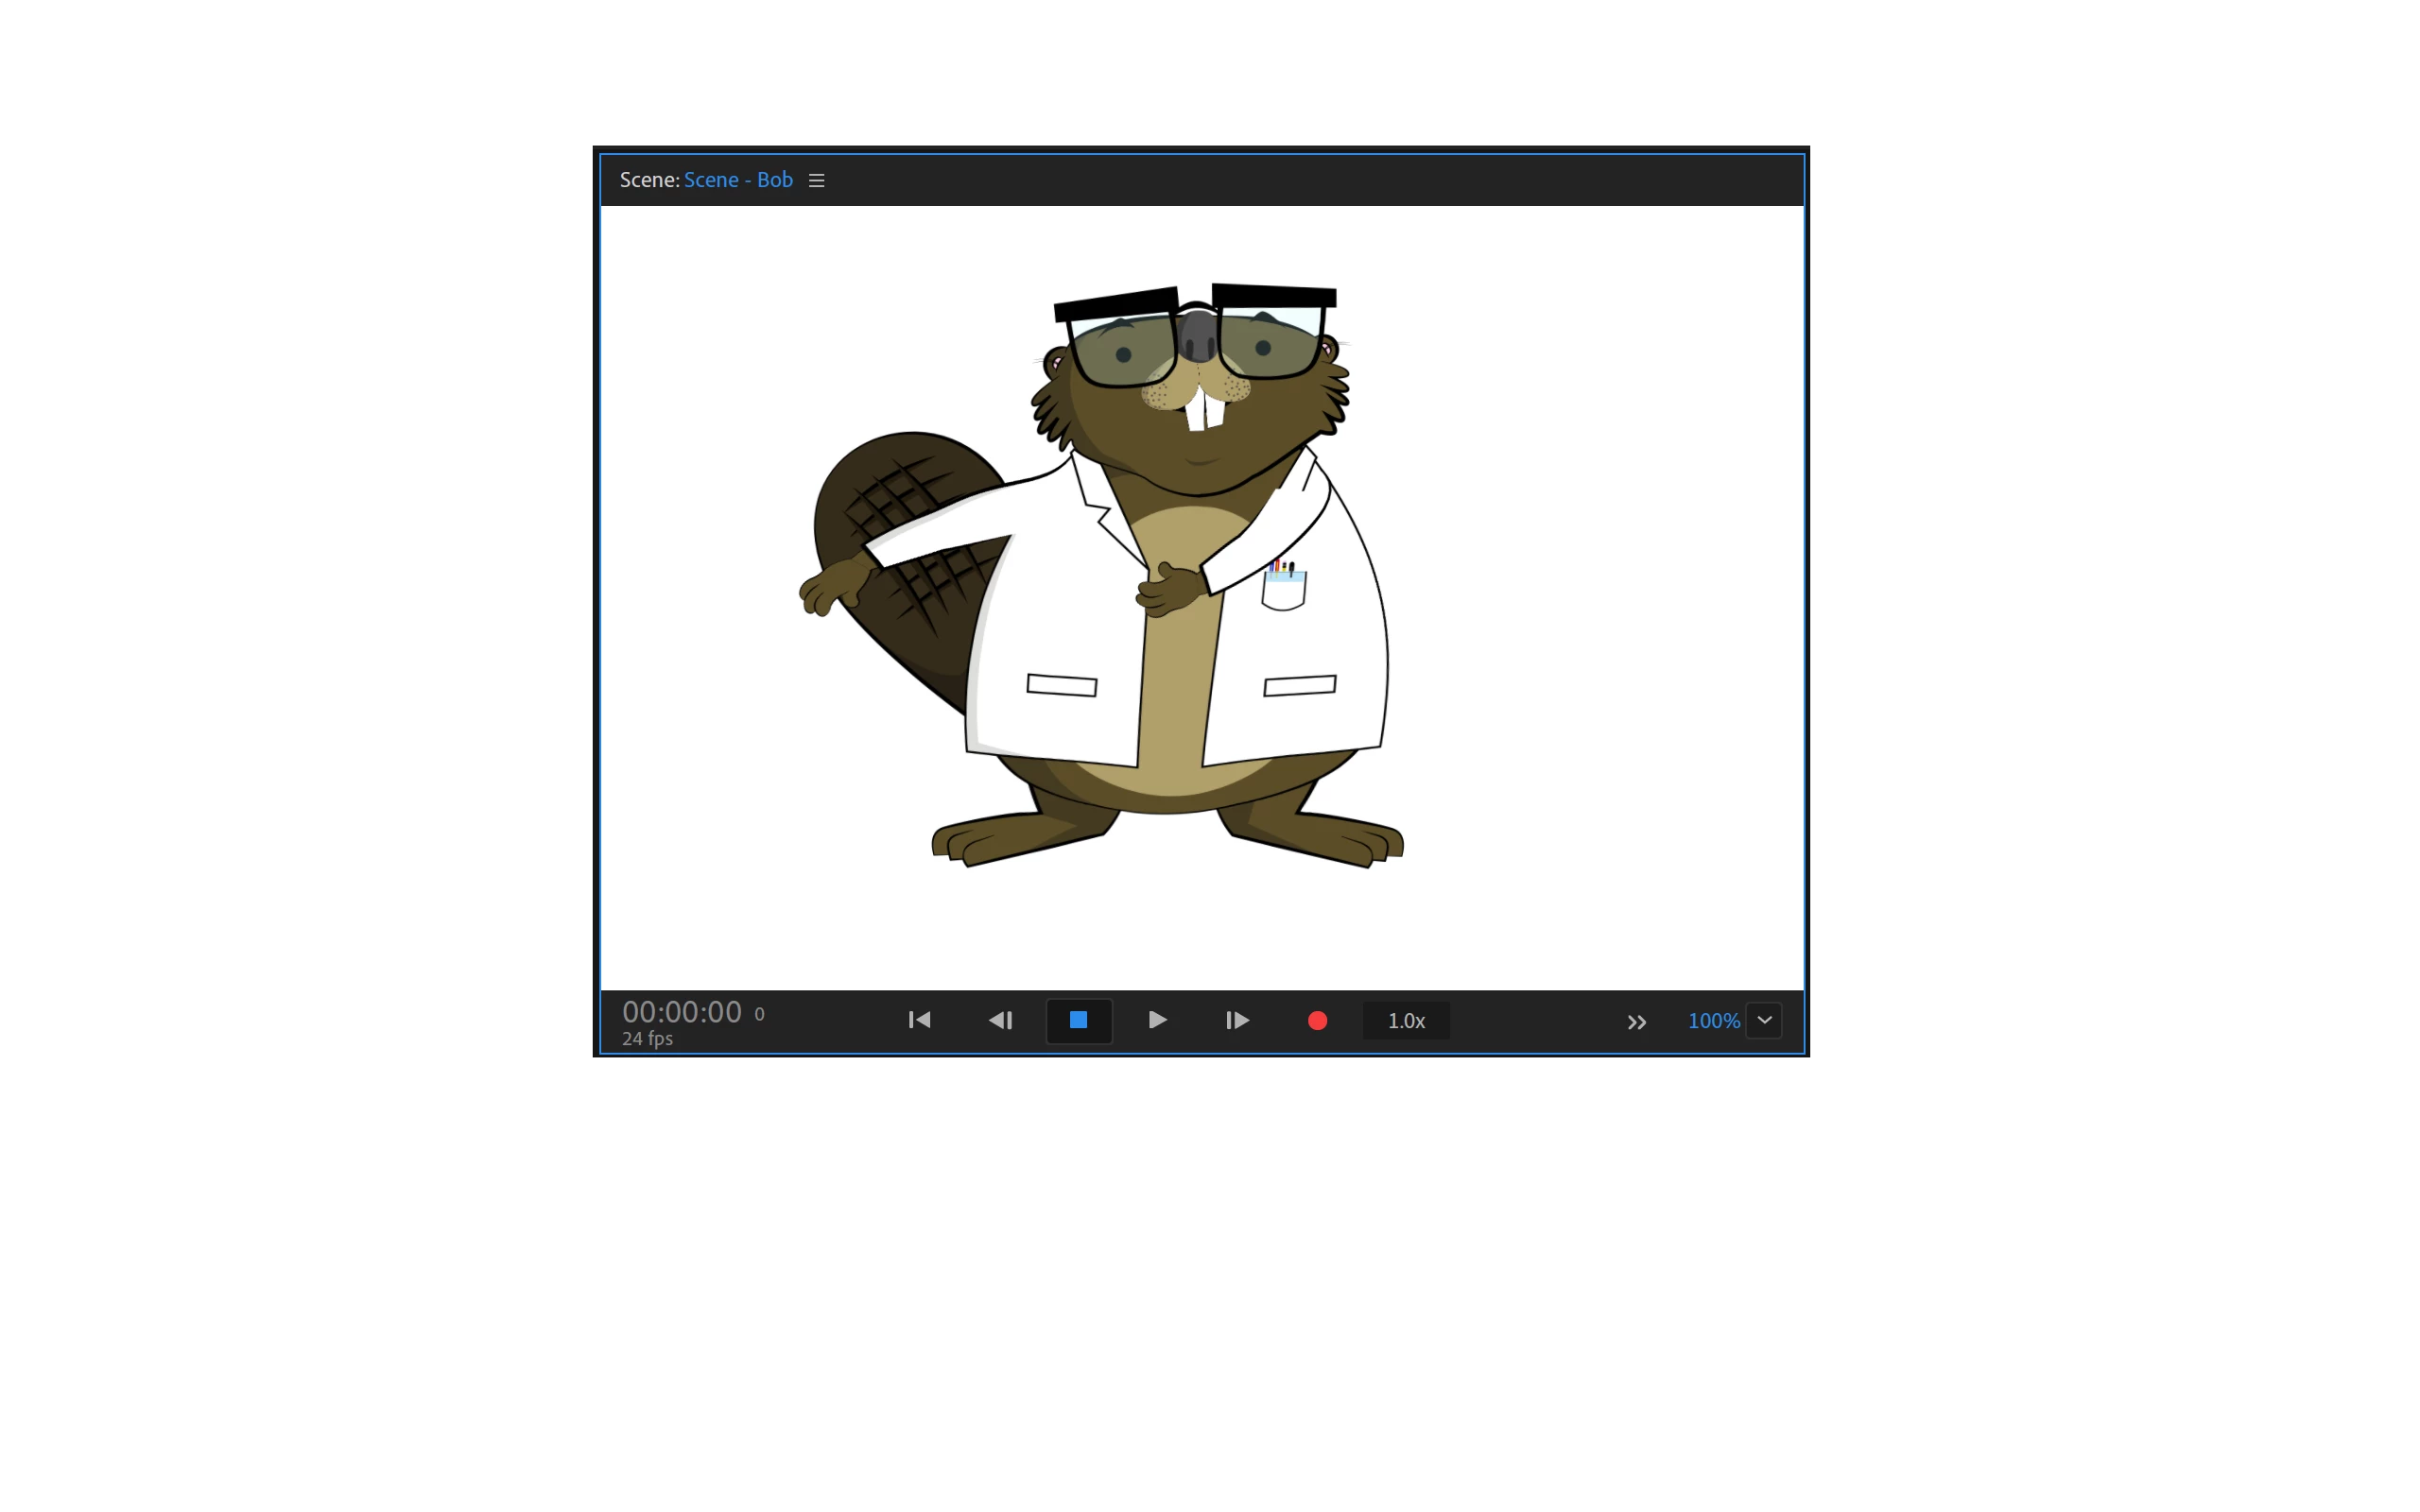
Task: Step forward one frame
Action: [1237, 1020]
